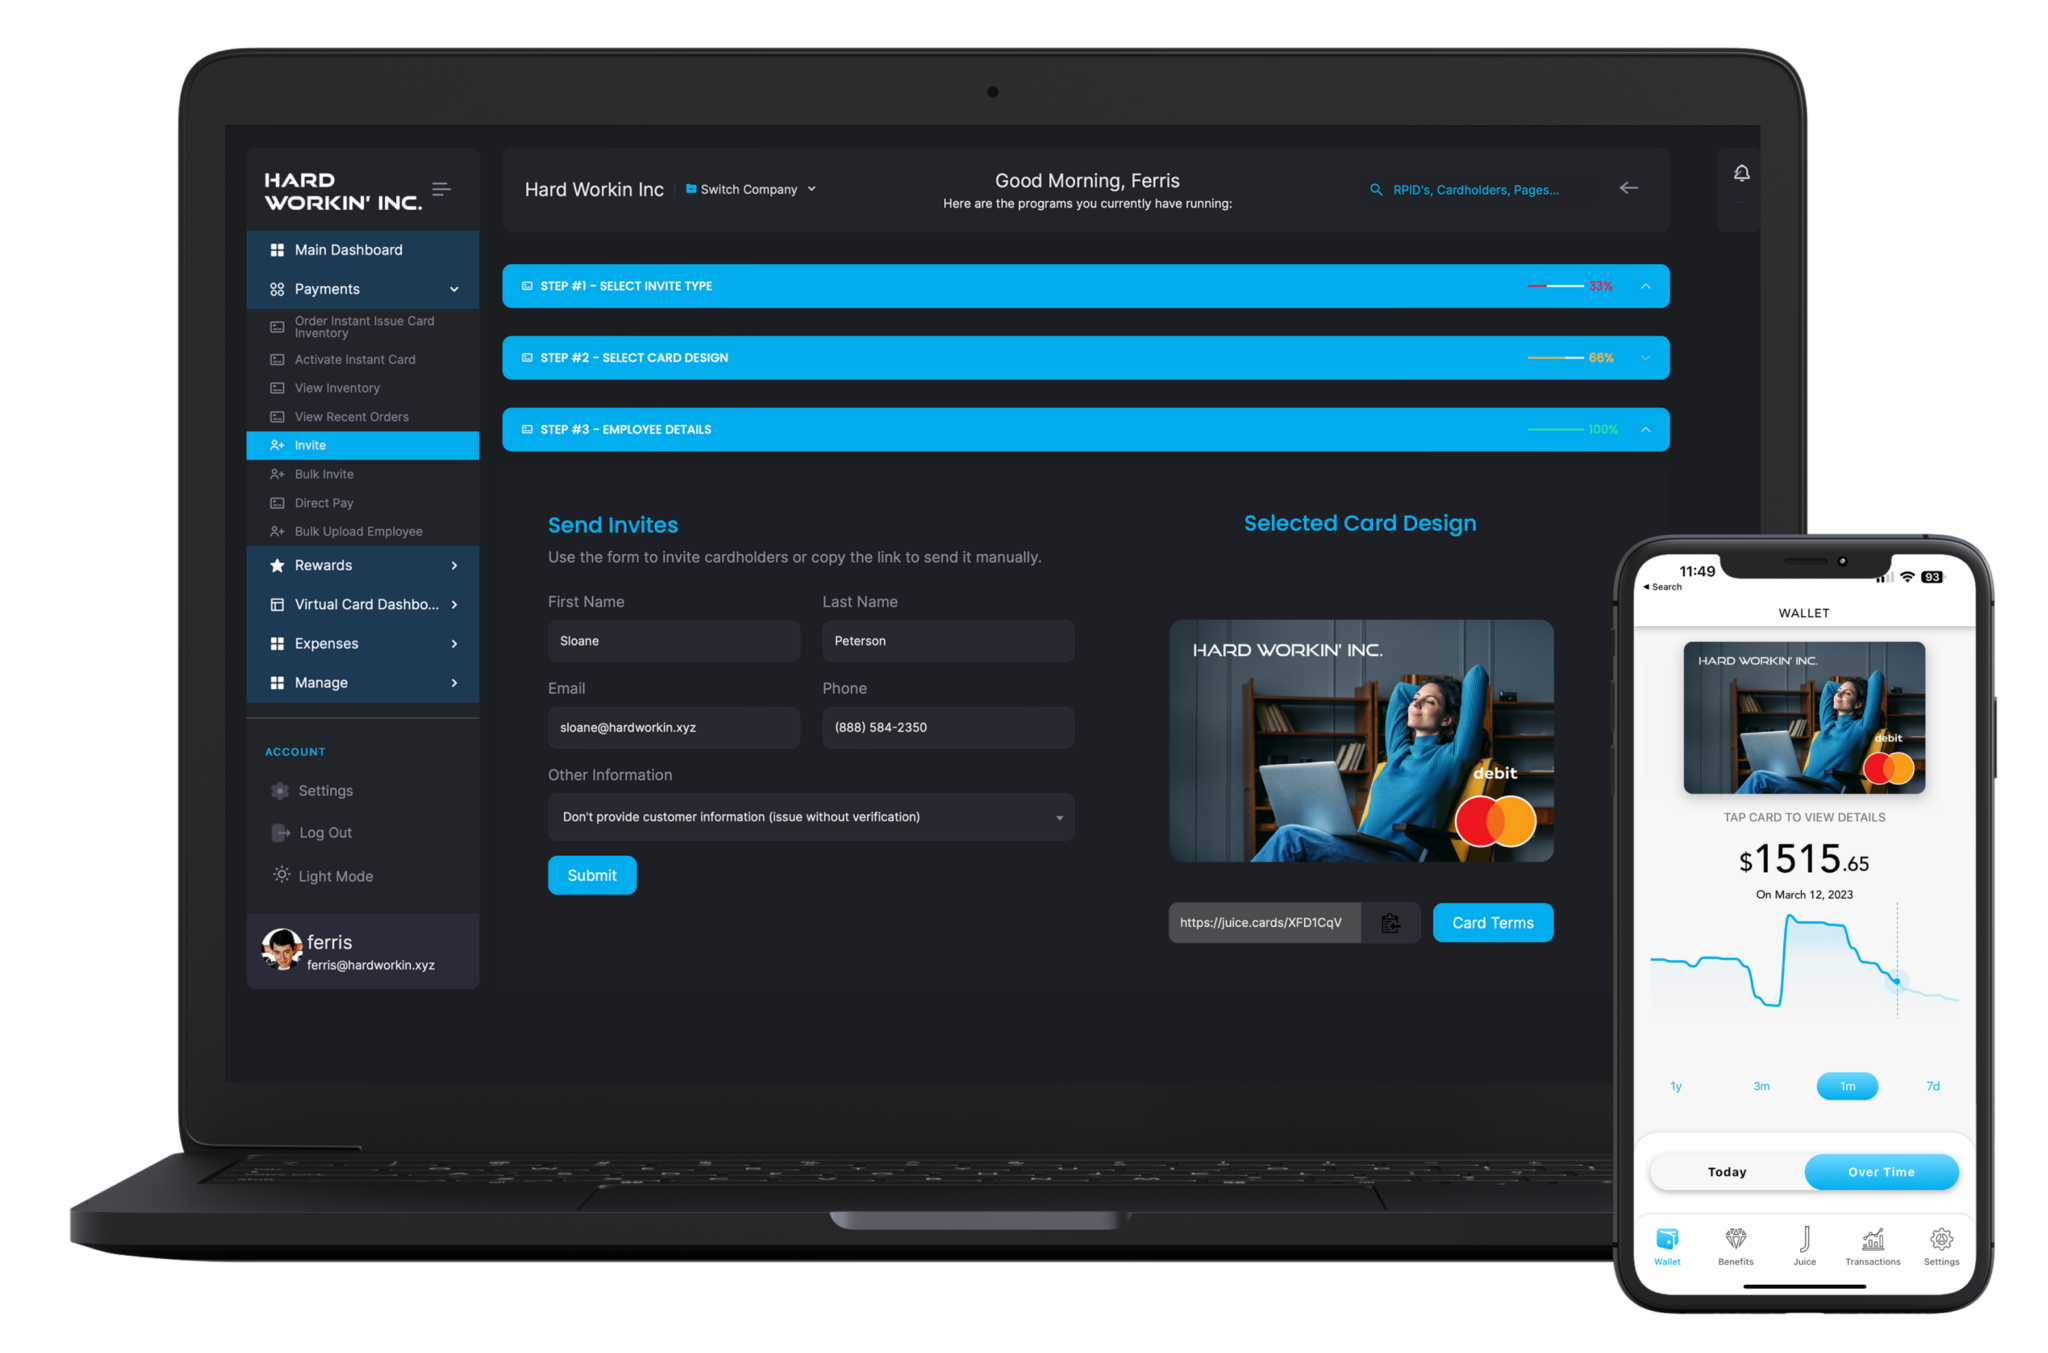
Task: Open Order Instant Issue Card Inventory
Action: coord(362,327)
